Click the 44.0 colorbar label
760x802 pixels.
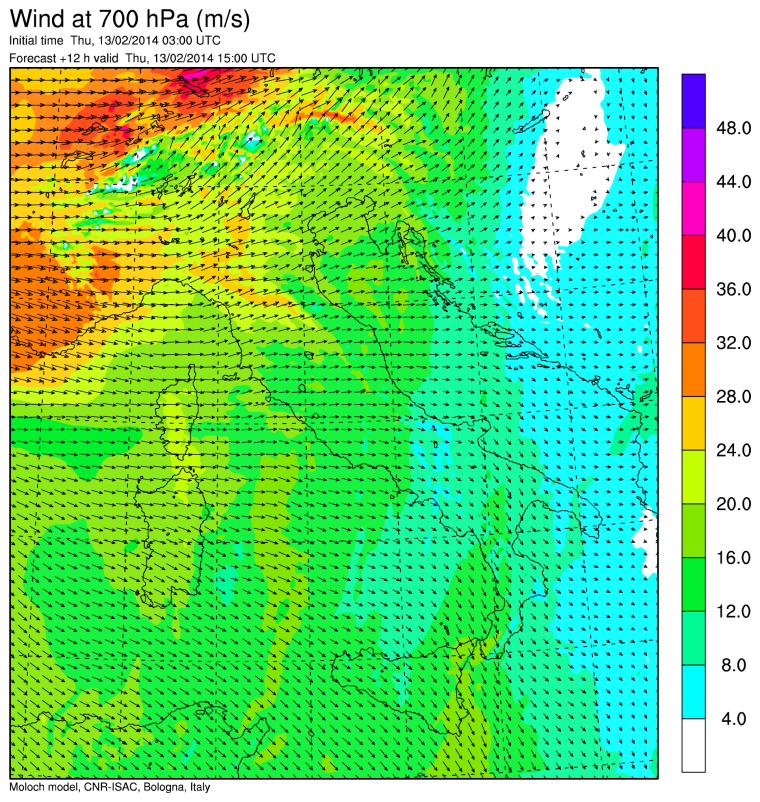(x=733, y=182)
